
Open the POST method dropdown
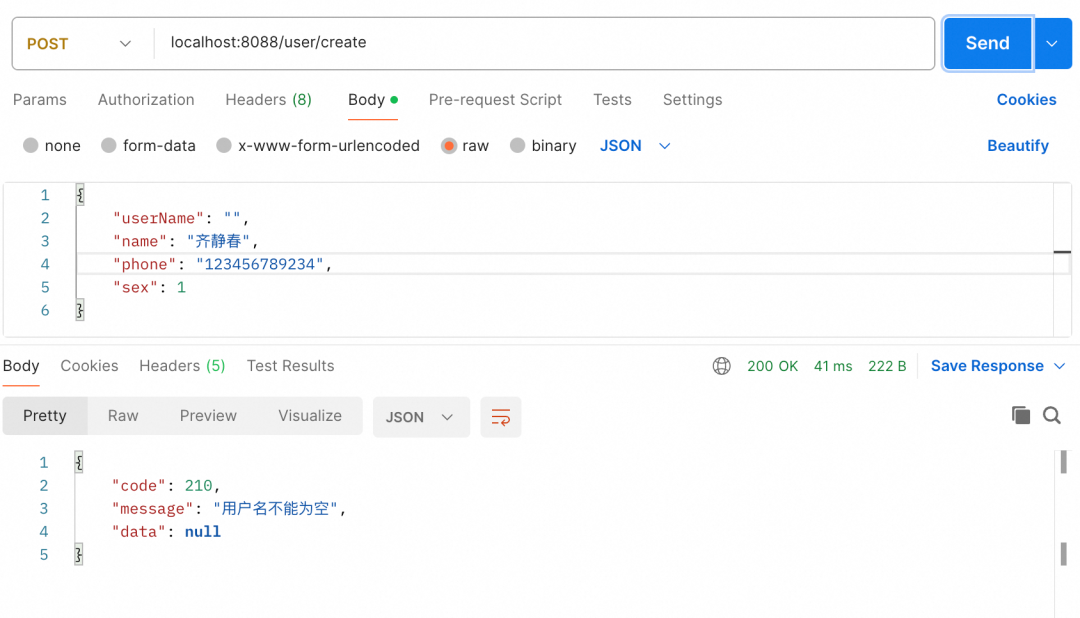[x=80, y=44]
